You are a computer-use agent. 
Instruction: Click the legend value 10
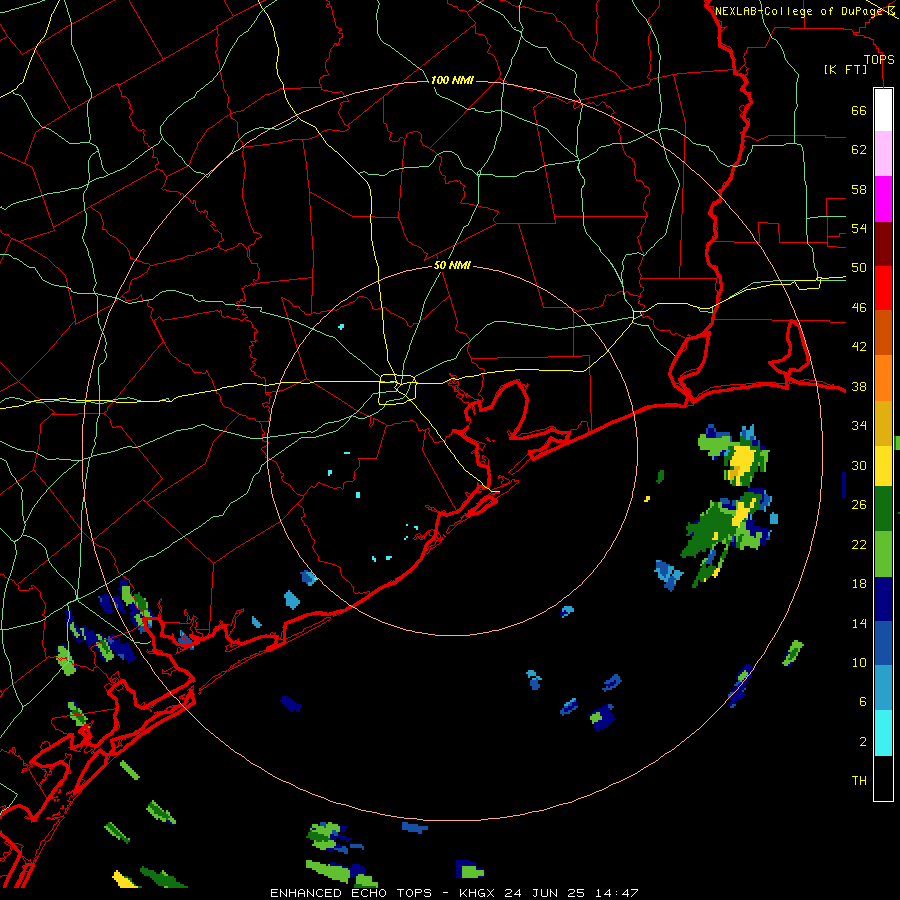pos(859,662)
